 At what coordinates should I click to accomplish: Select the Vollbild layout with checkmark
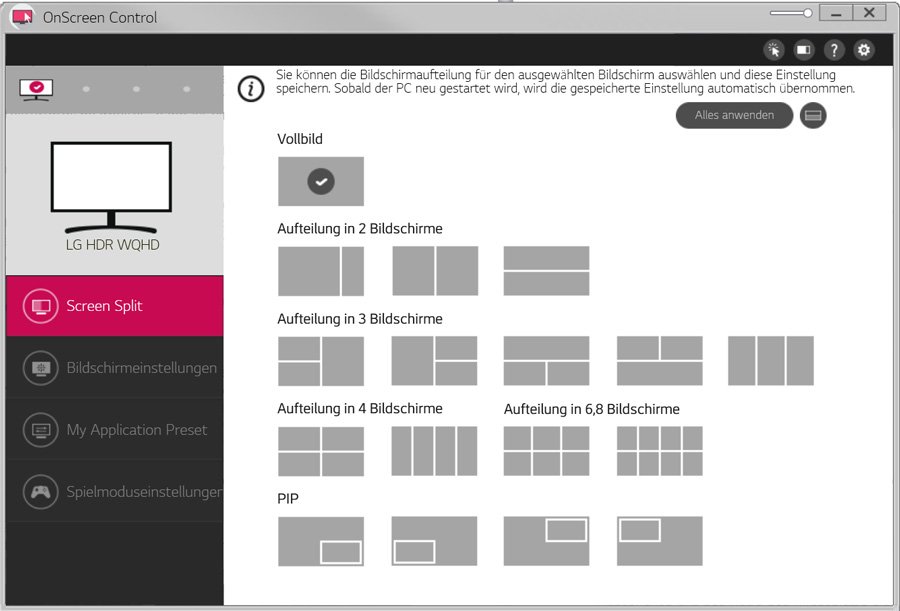coord(321,181)
